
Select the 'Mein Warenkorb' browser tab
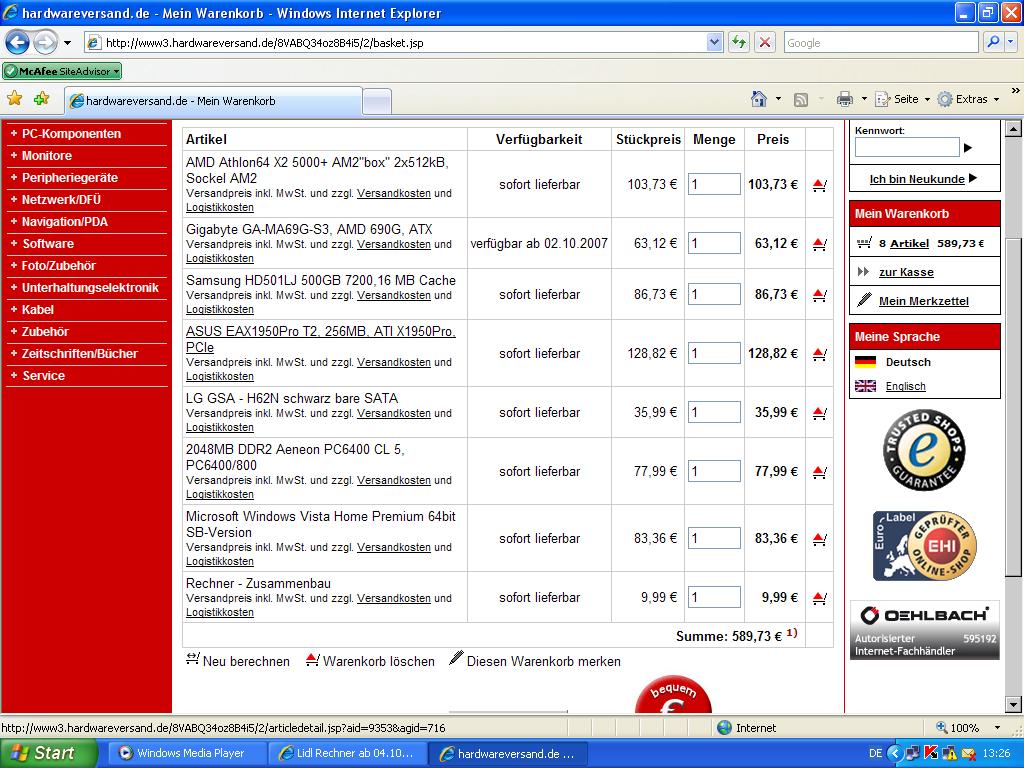pos(214,101)
